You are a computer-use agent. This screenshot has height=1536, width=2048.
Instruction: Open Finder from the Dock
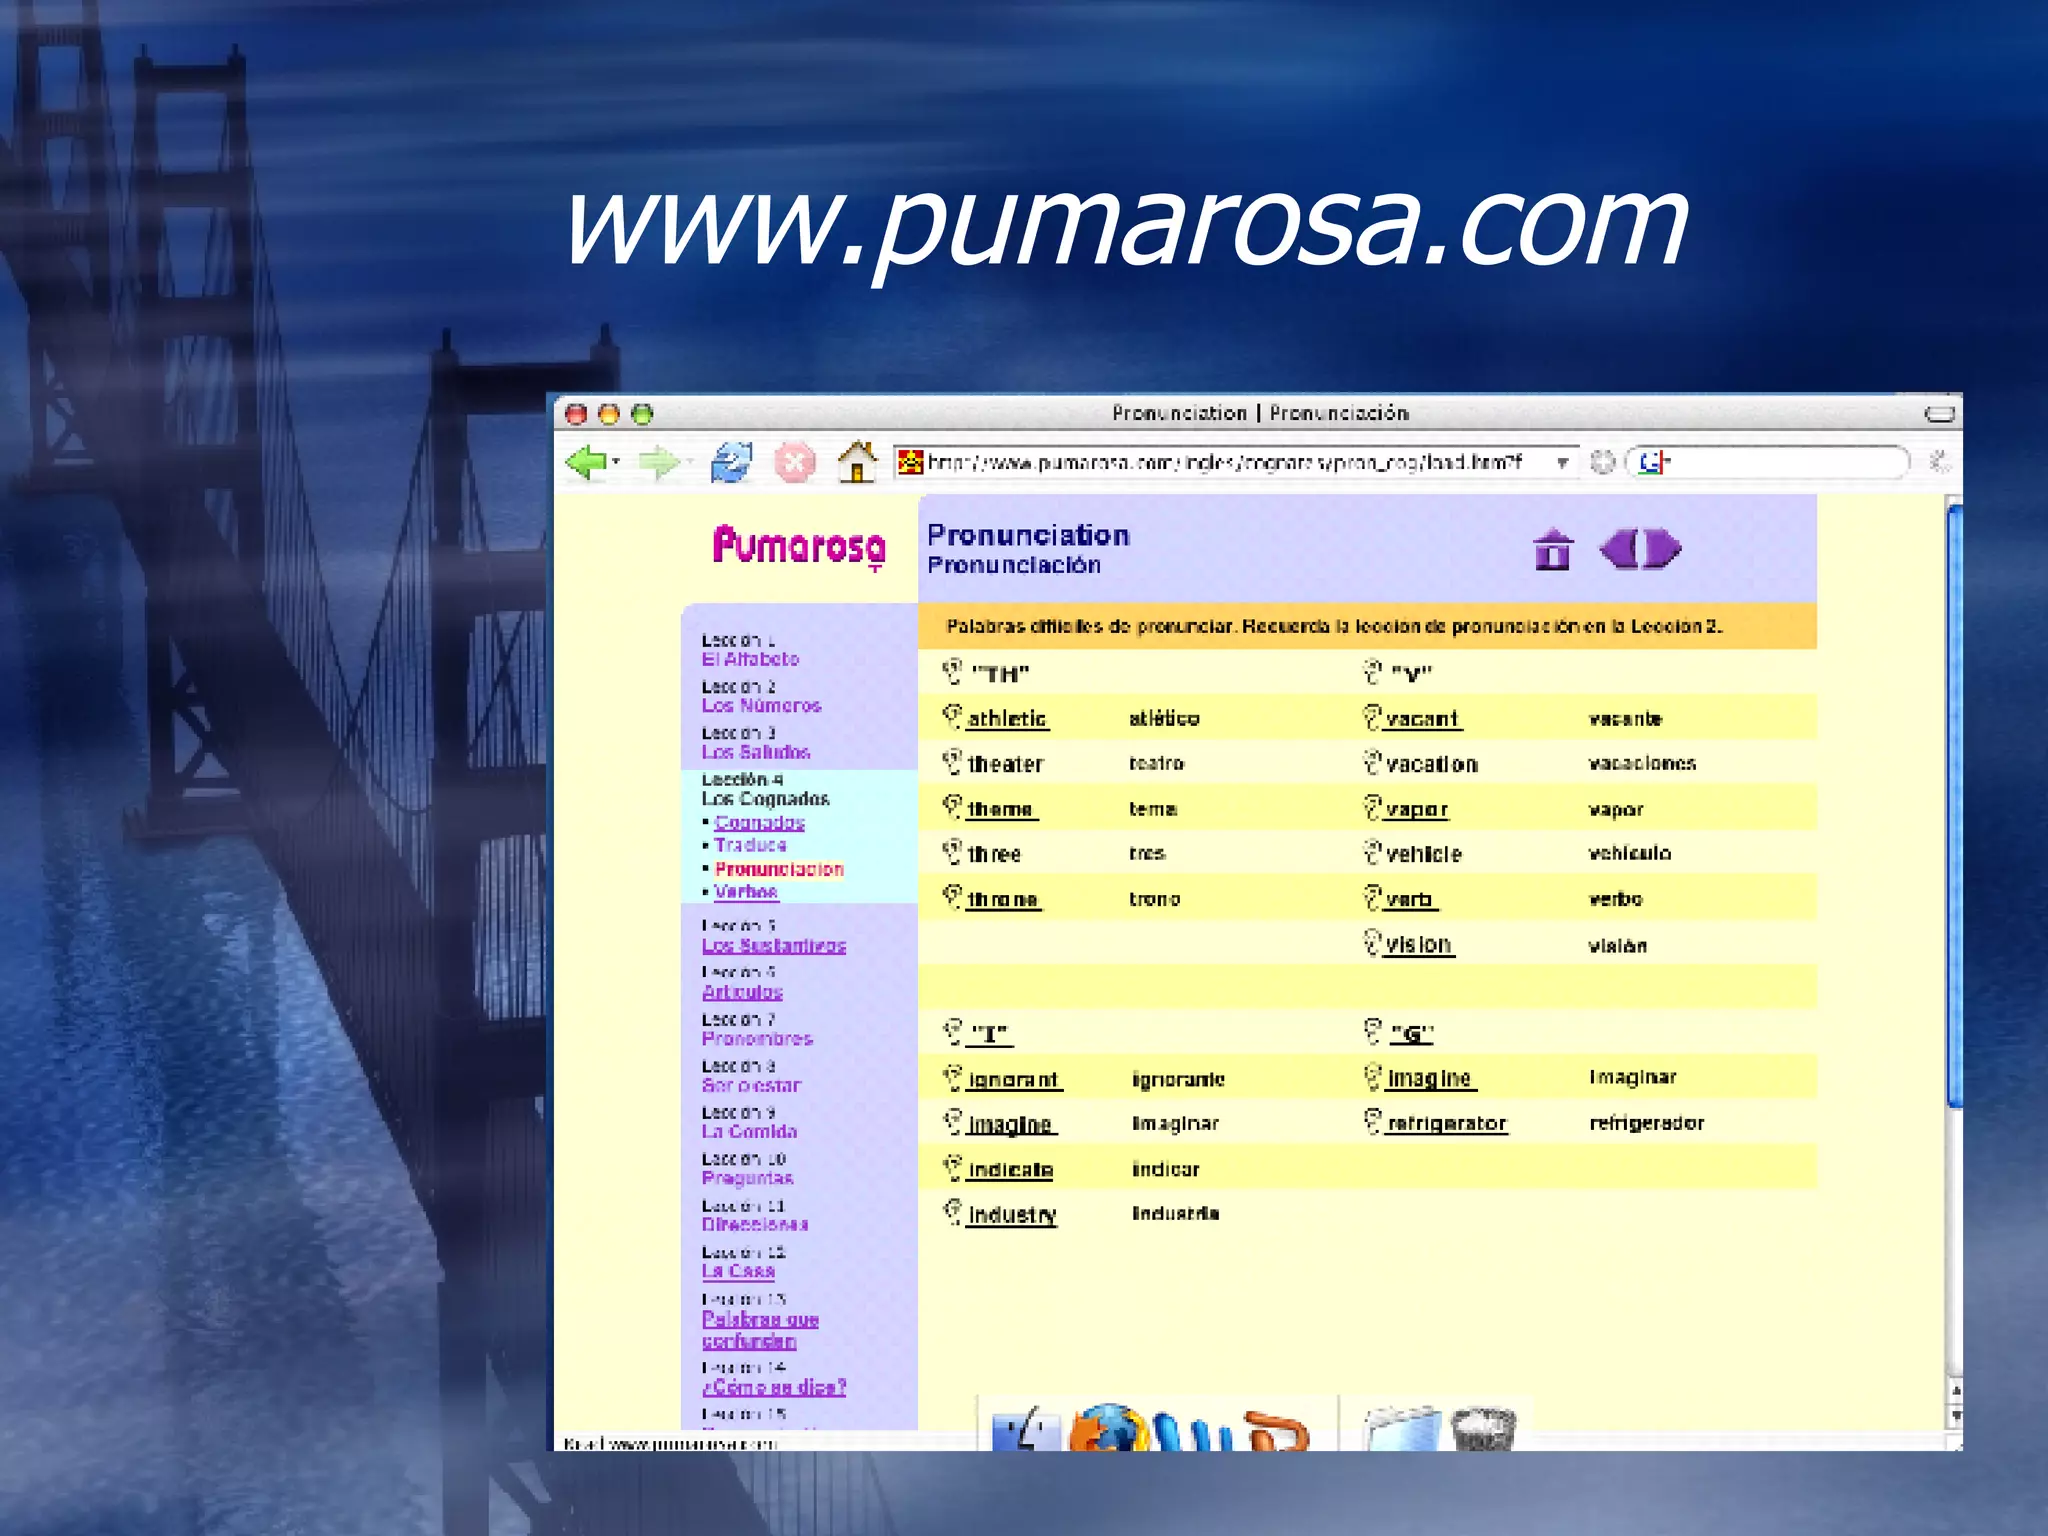1024,1430
